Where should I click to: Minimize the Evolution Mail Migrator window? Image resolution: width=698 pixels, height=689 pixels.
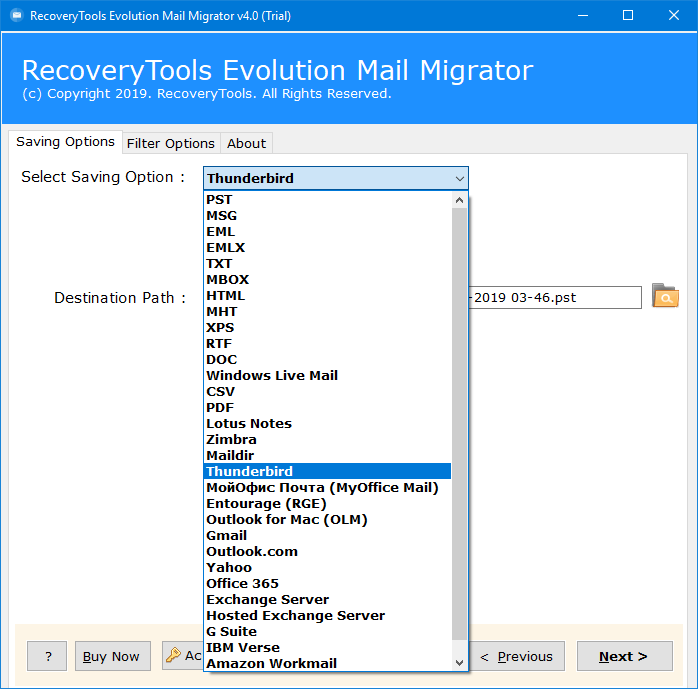(x=583, y=16)
